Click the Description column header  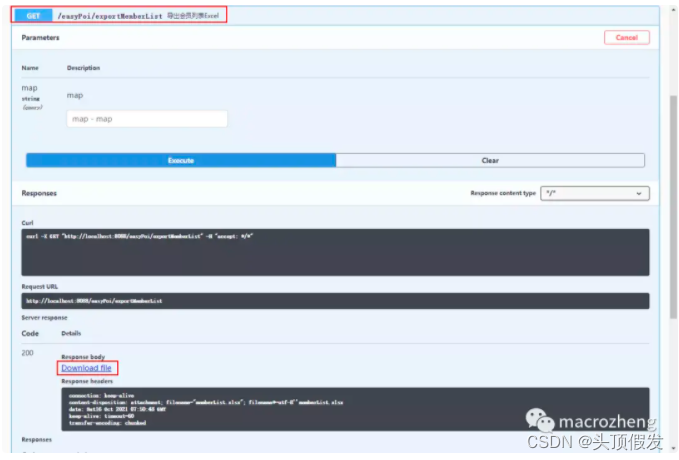click(x=83, y=68)
